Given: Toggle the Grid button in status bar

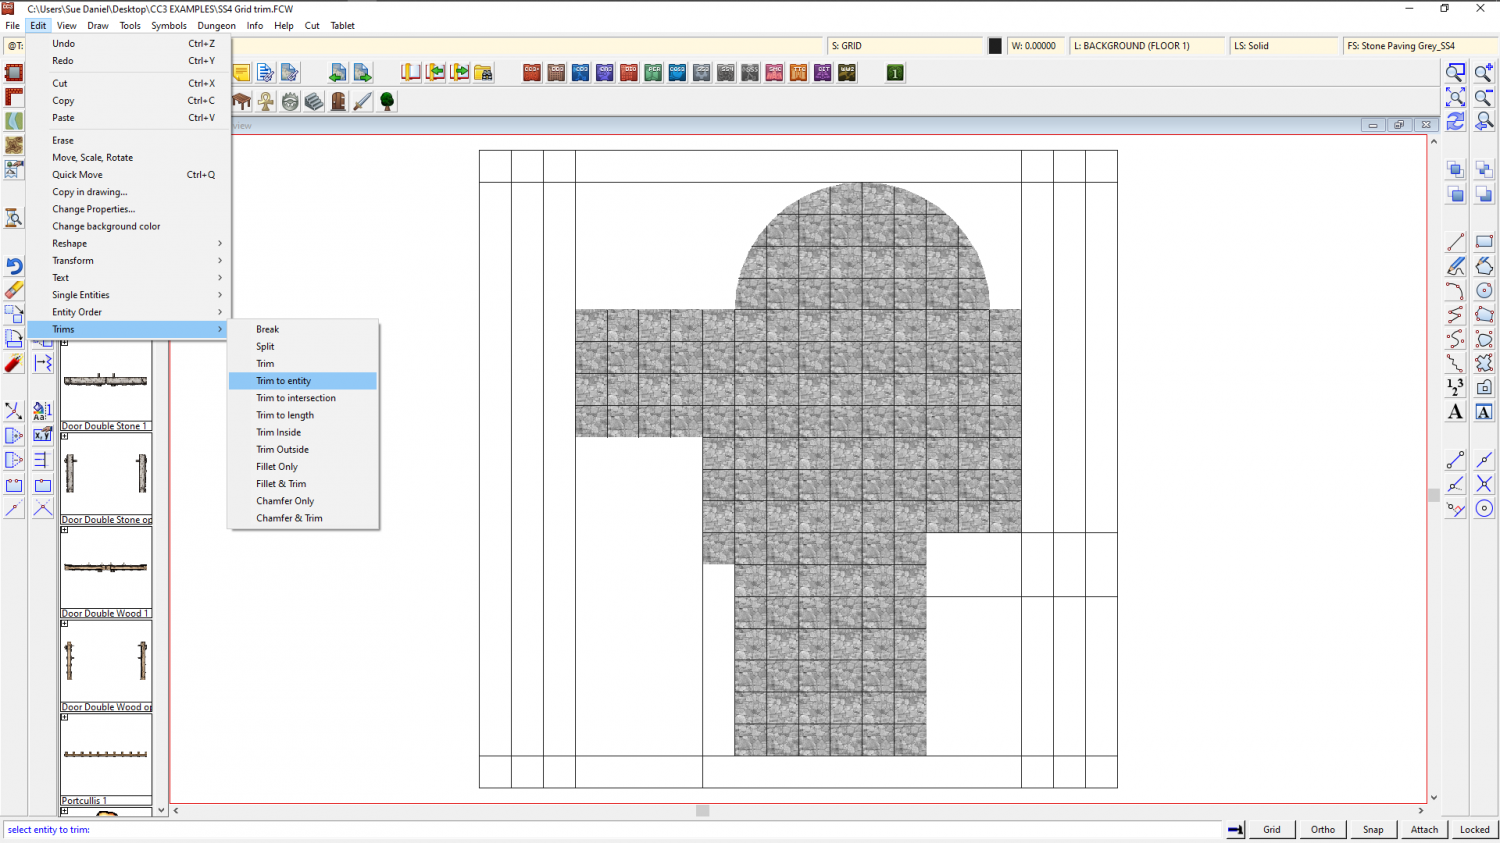Looking at the screenshot, I should pyautogui.click(x=1272, y=829).
